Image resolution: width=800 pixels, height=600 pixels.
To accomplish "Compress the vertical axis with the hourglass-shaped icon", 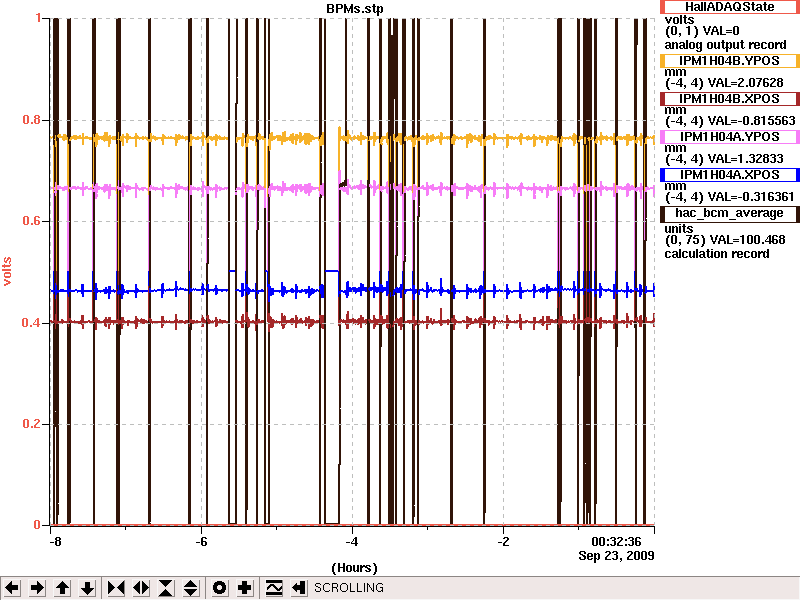I will [166, 588].
